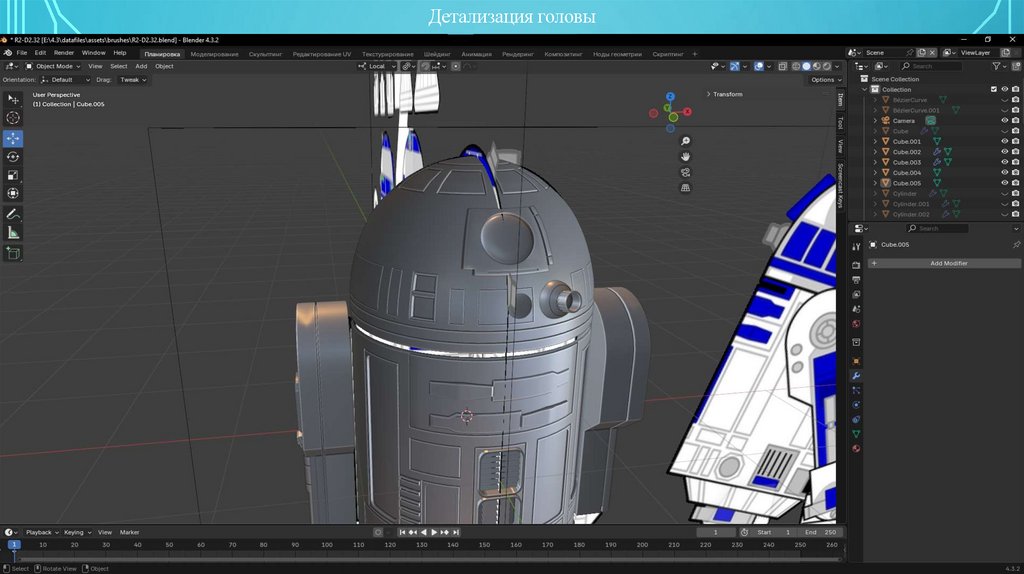Select the Cursor tool in the toolbar
1024x574 pixels.
tap(13, 118)
